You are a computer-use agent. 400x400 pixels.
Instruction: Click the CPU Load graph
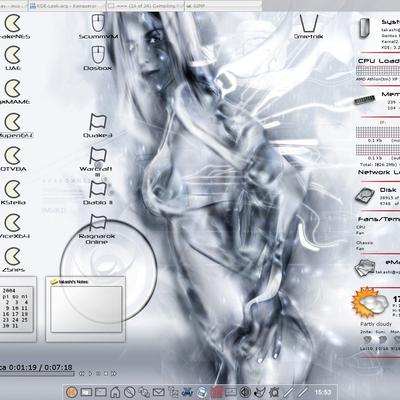378,71
